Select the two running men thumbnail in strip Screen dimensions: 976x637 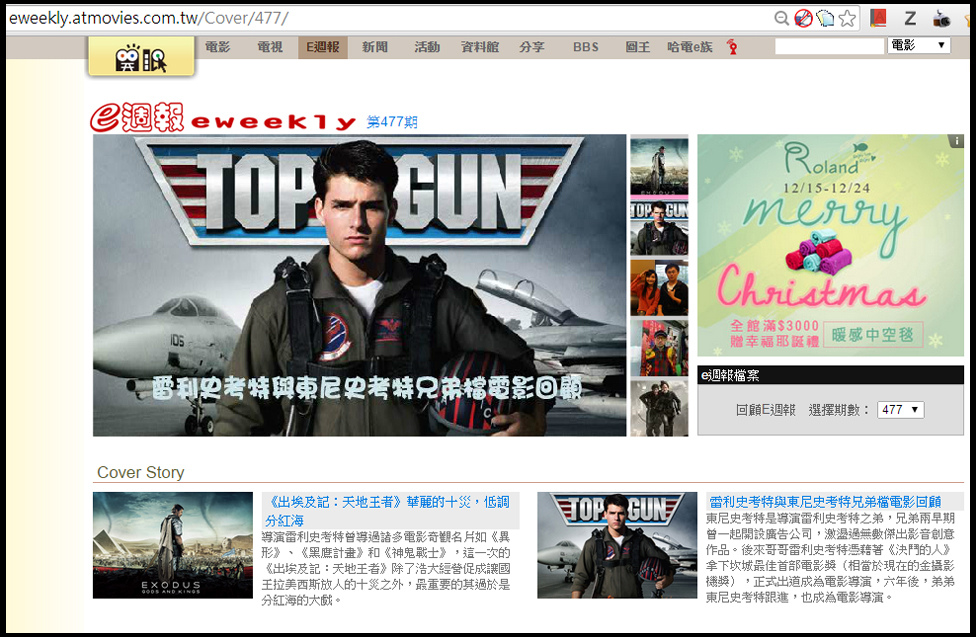coord(659,408)
